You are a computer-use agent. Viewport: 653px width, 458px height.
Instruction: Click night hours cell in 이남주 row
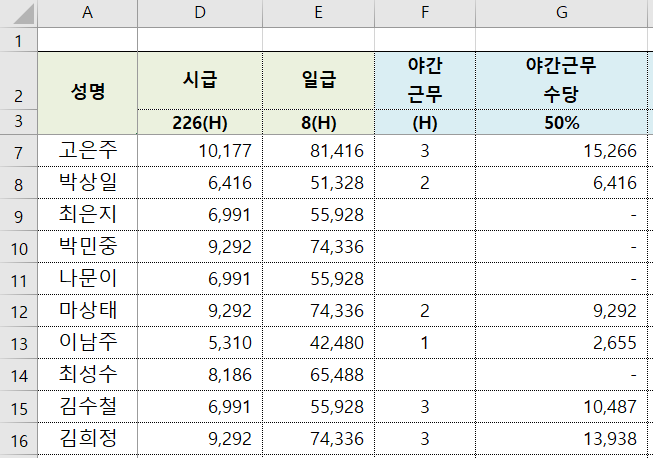(x=425, y=343)
